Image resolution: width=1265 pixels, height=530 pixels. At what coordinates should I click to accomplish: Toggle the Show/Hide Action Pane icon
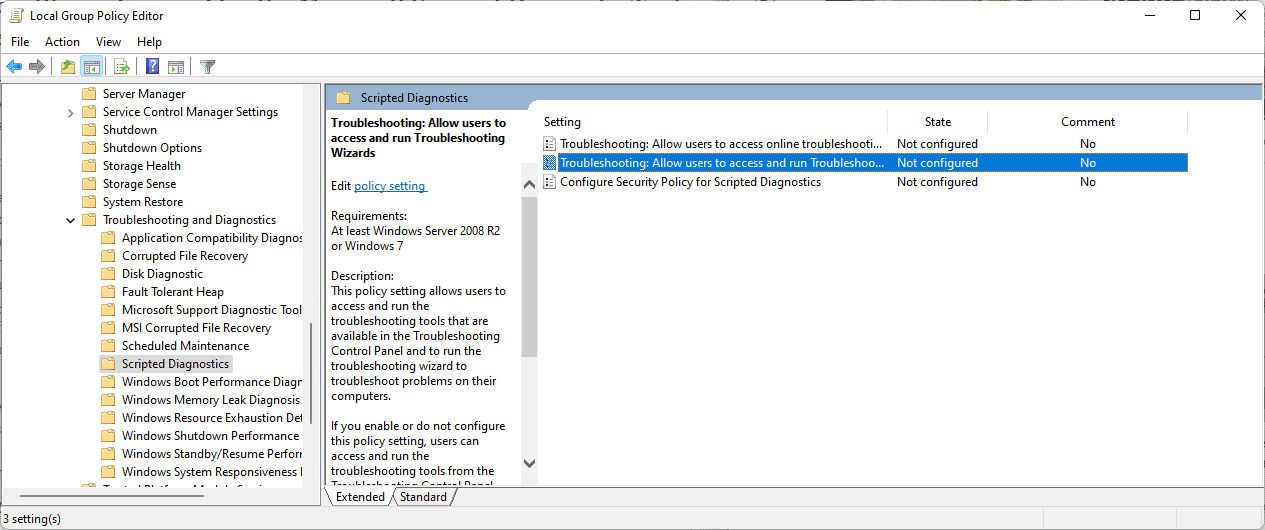pyautogui.click(x=176, y=67)
